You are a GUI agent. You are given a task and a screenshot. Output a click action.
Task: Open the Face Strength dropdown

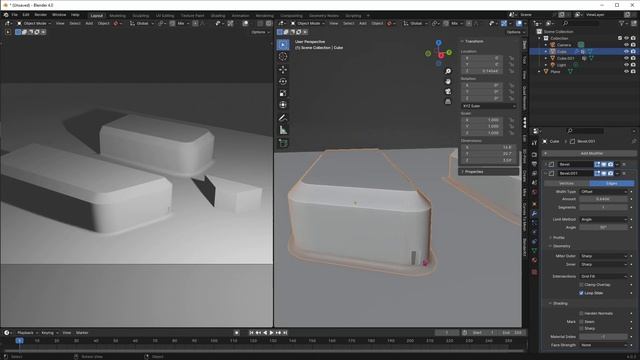[603, 345]
